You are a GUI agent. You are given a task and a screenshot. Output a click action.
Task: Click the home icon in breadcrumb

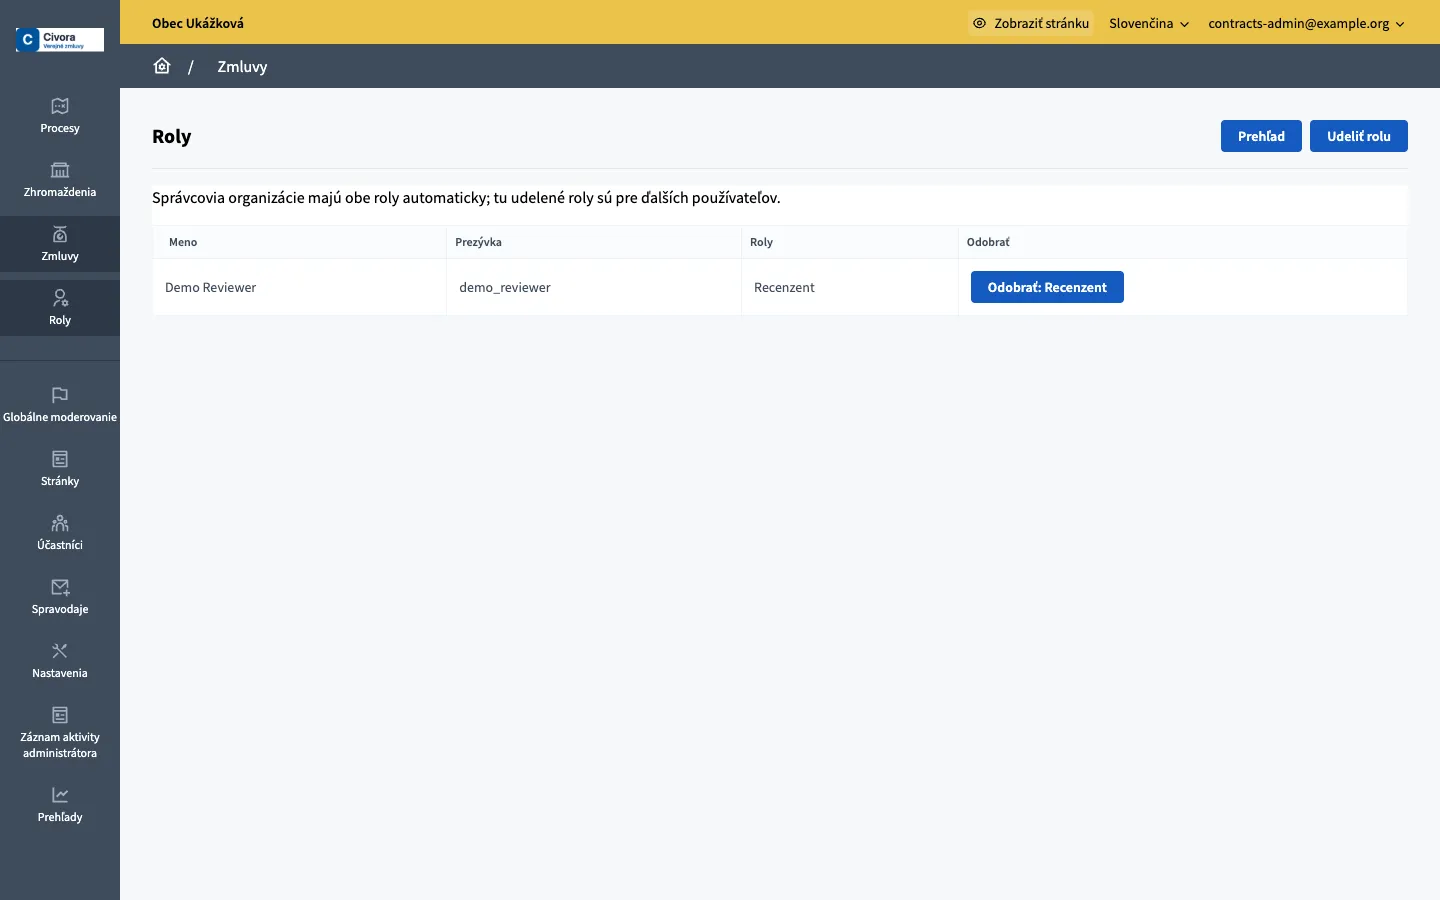pyautogui.click(x=162, y=66)
